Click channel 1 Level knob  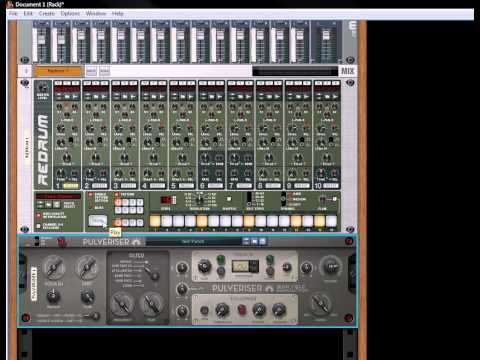pos(61,128)
